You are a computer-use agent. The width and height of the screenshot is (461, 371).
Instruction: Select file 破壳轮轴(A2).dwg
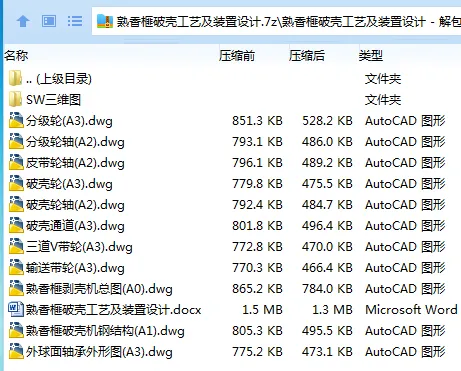(75, 205)
